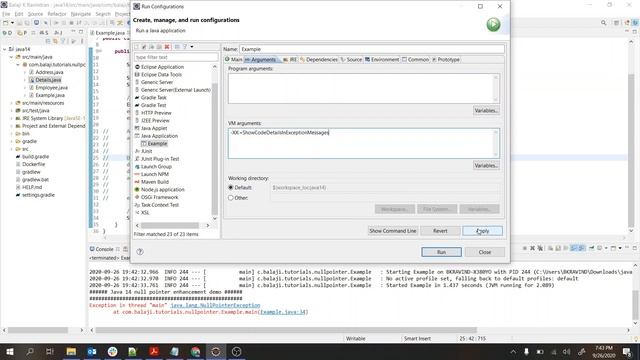Image resolution: width=640 pixels, height=360 pixels.
Task: Open File Explorer from the taskbar
Action: point(71,351)
